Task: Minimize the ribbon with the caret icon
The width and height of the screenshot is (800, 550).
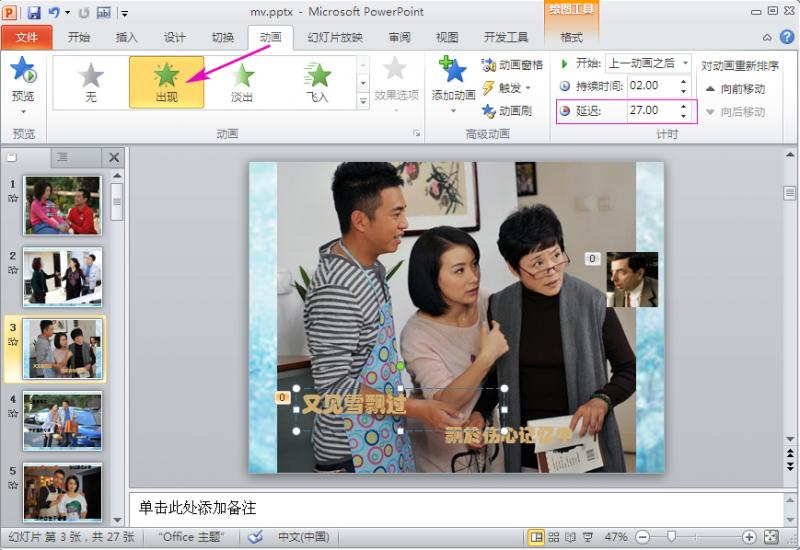Action: tap(767, 37)
